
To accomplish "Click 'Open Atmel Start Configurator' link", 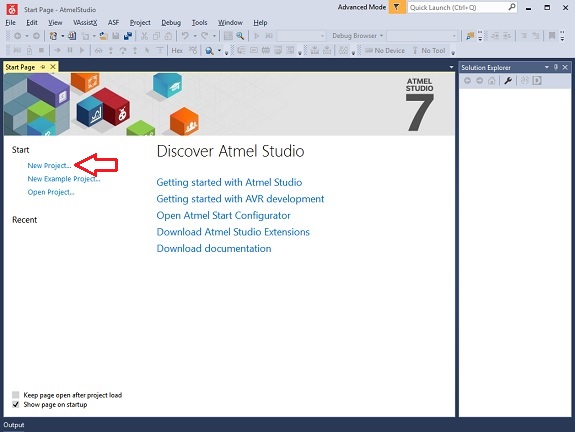I will (x=223, y=215).
